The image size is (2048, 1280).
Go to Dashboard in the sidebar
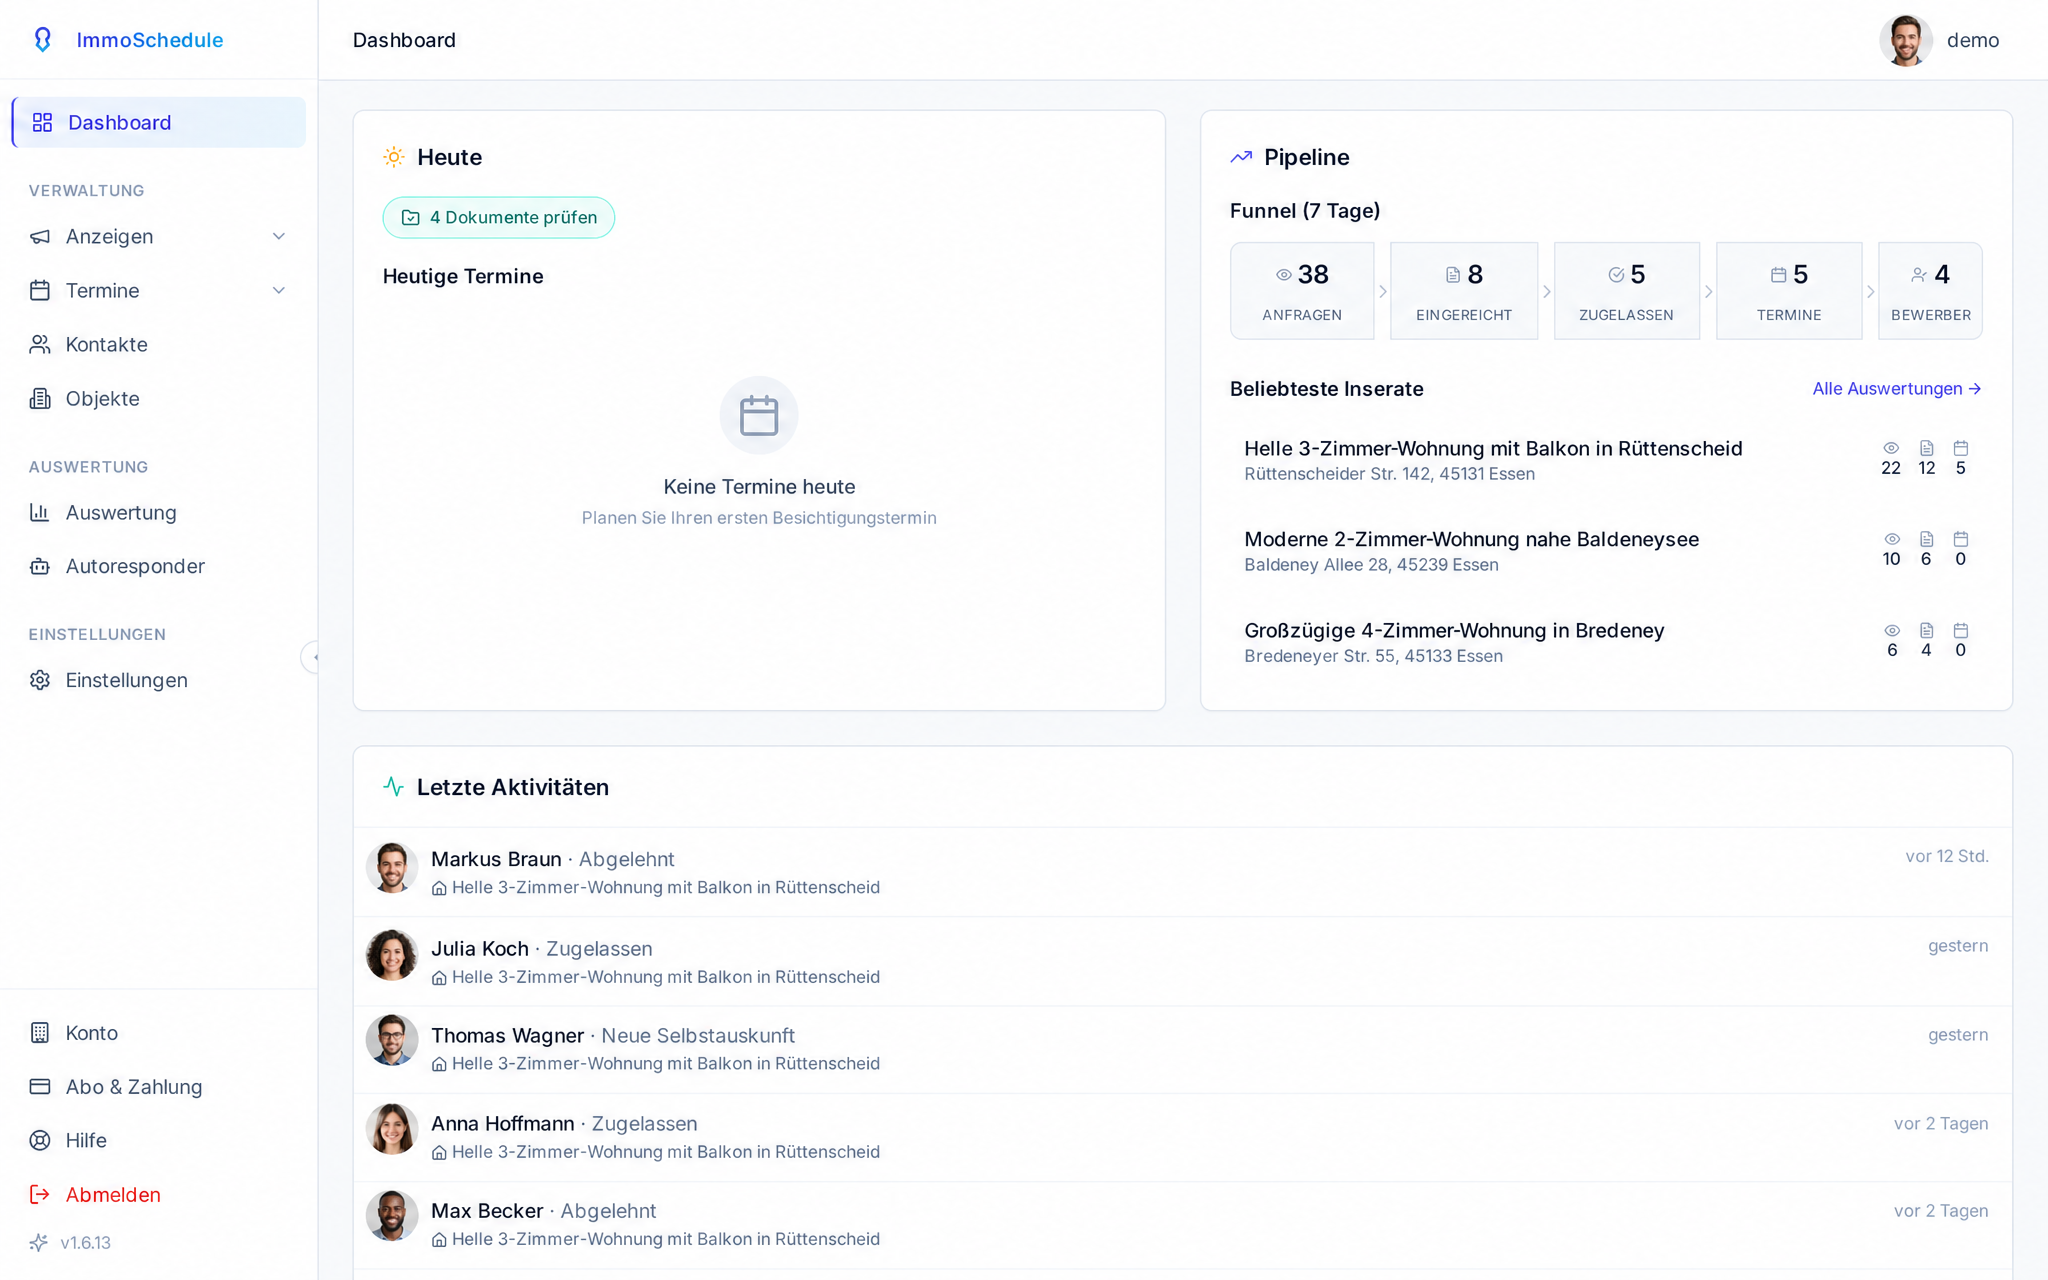[x=159, y=122]
